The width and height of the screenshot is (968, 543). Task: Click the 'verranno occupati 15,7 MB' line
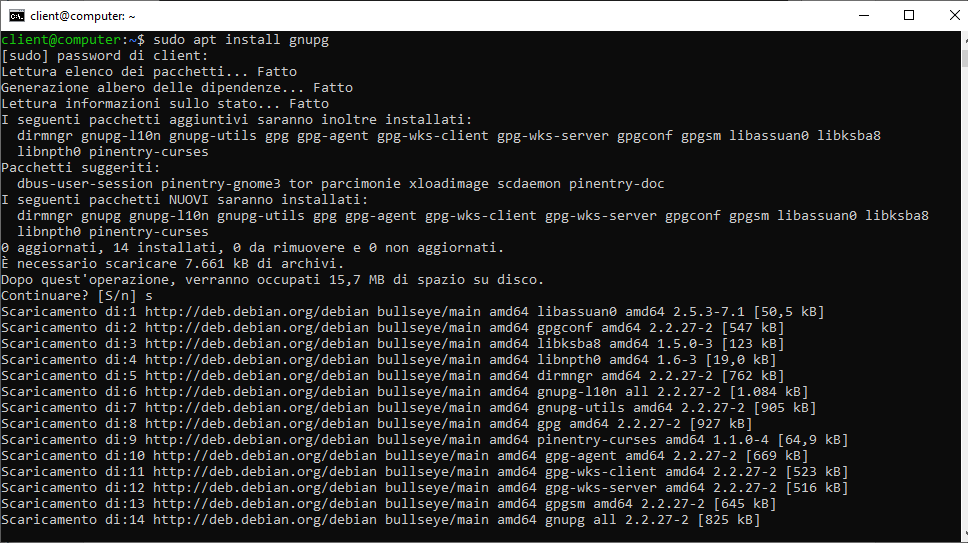tap(272, 280)
